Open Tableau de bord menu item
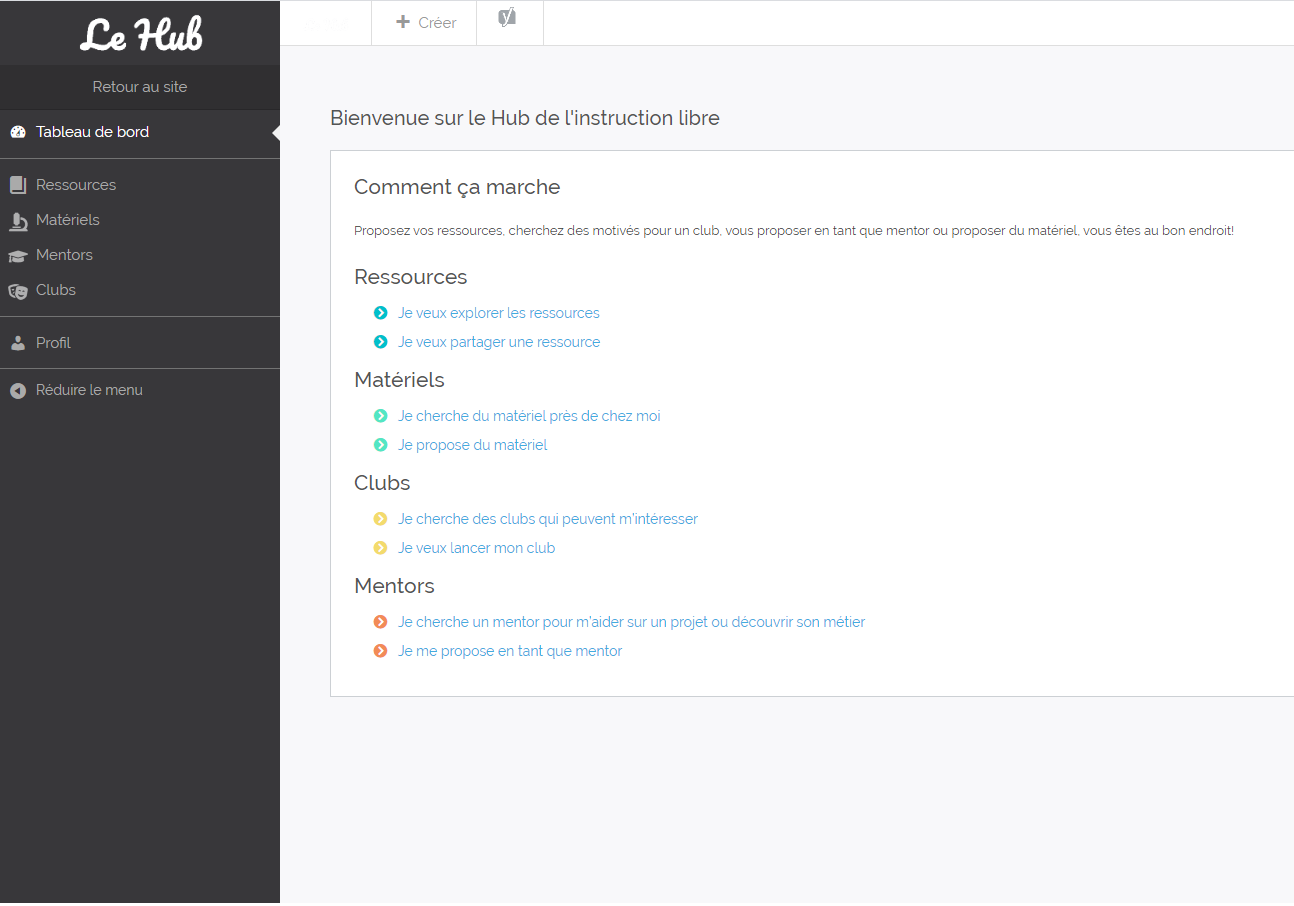1294x906 pixels. [92, 132]
